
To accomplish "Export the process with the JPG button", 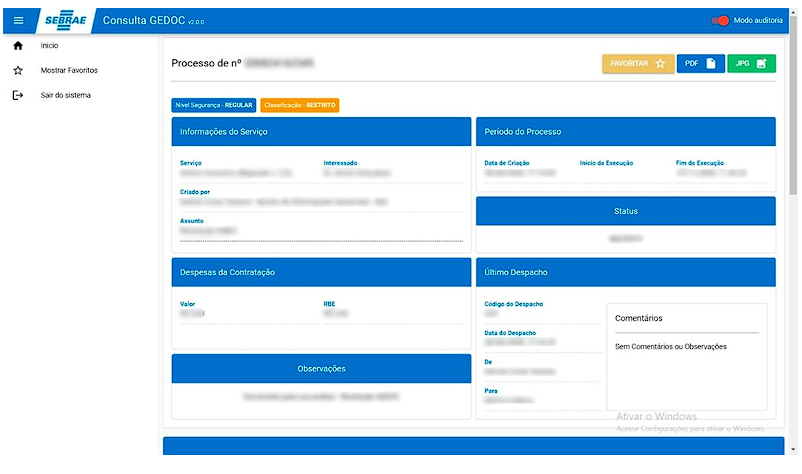I will click(x=751, y=63).
